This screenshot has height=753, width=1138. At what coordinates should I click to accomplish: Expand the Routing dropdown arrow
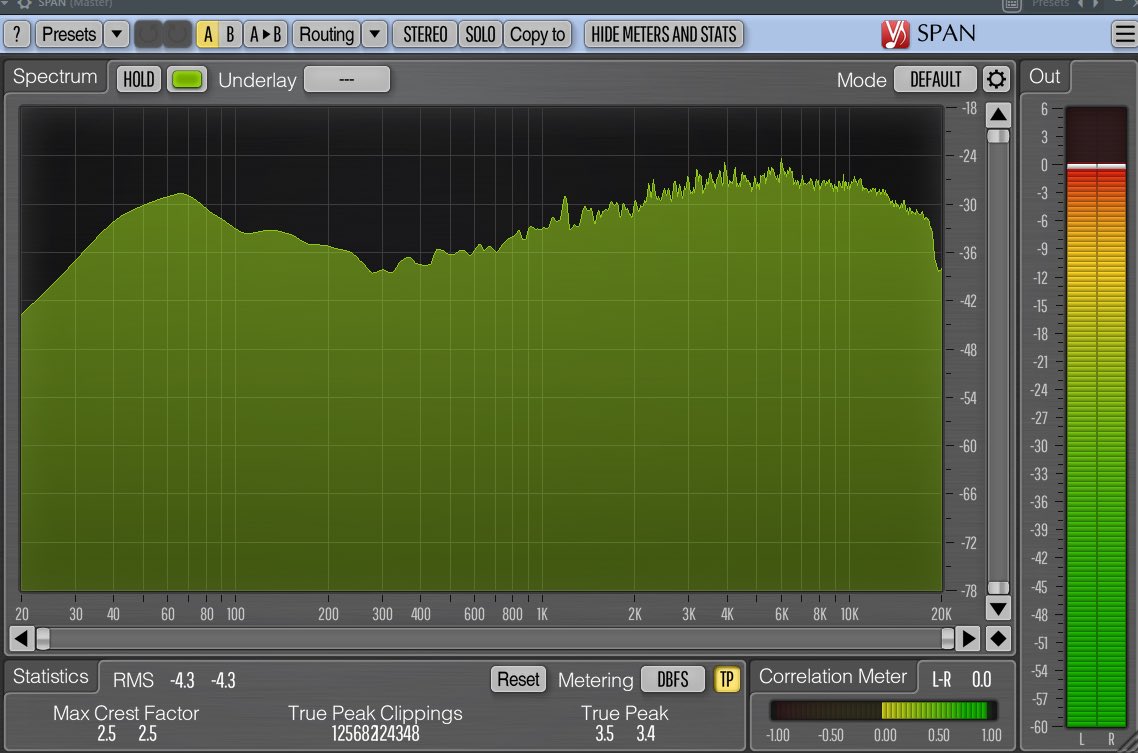(374, 34)
